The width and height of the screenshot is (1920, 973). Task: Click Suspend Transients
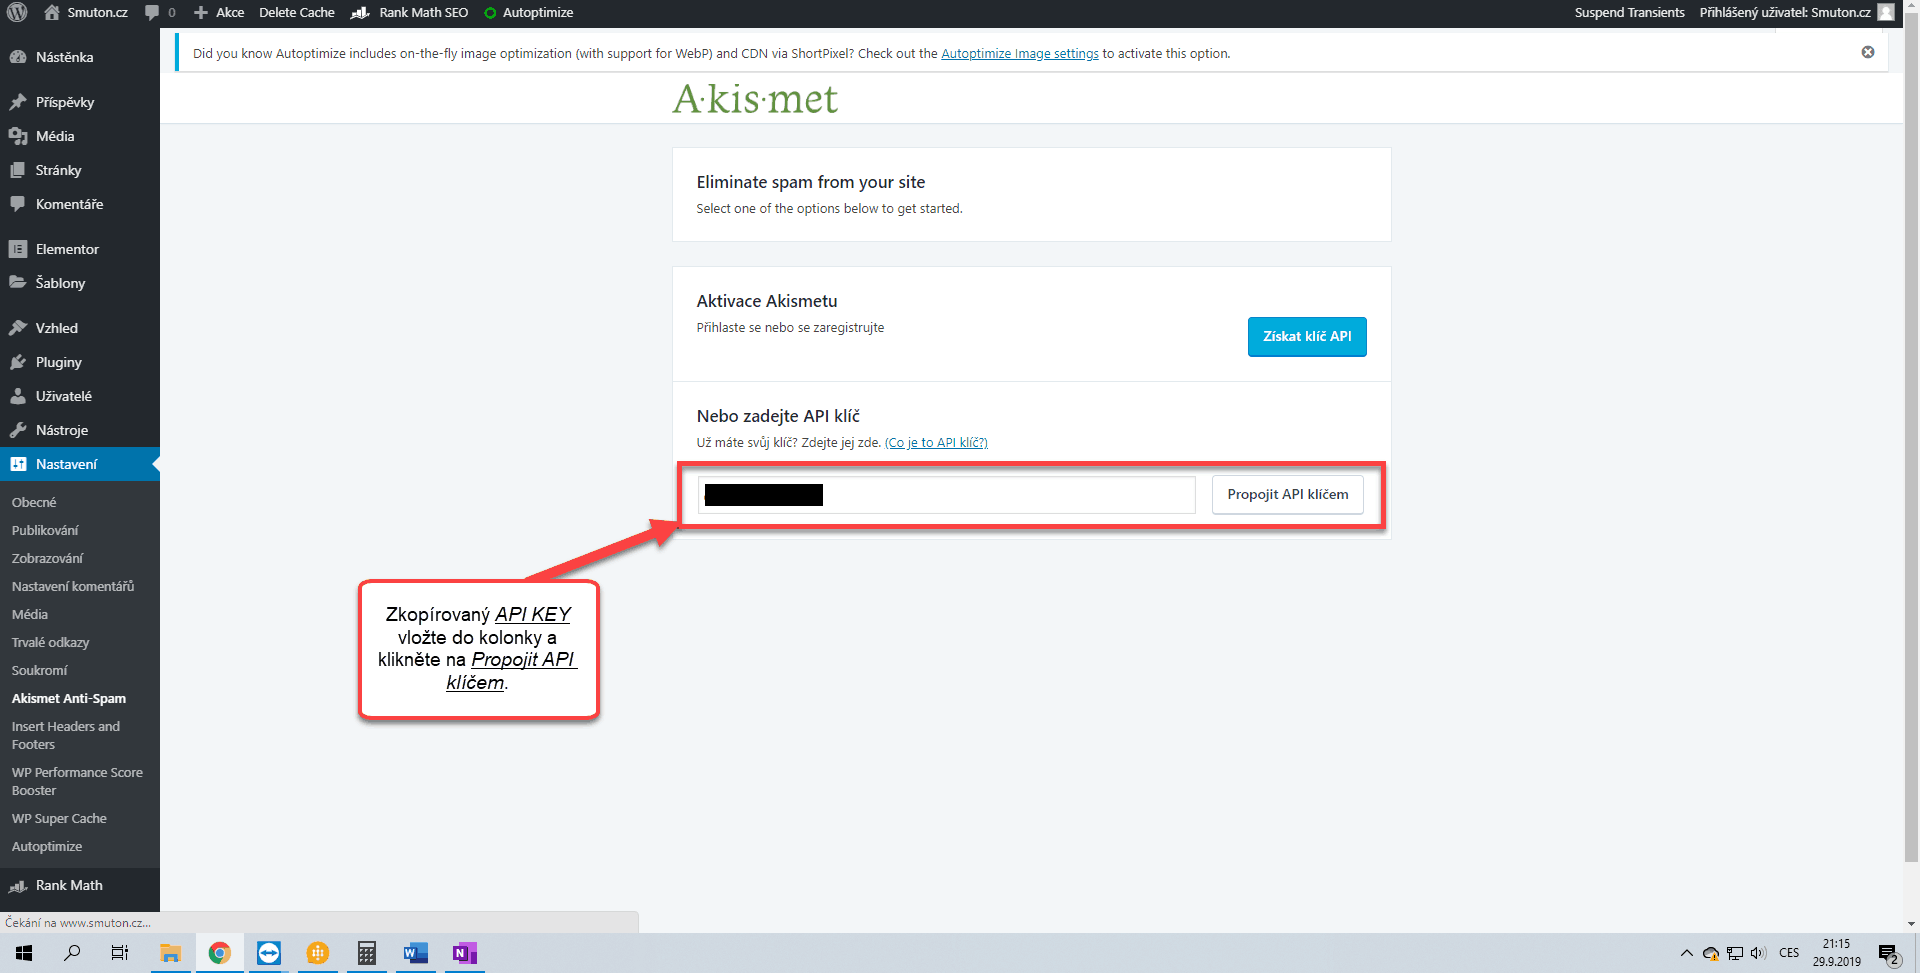pos(1629,12)
